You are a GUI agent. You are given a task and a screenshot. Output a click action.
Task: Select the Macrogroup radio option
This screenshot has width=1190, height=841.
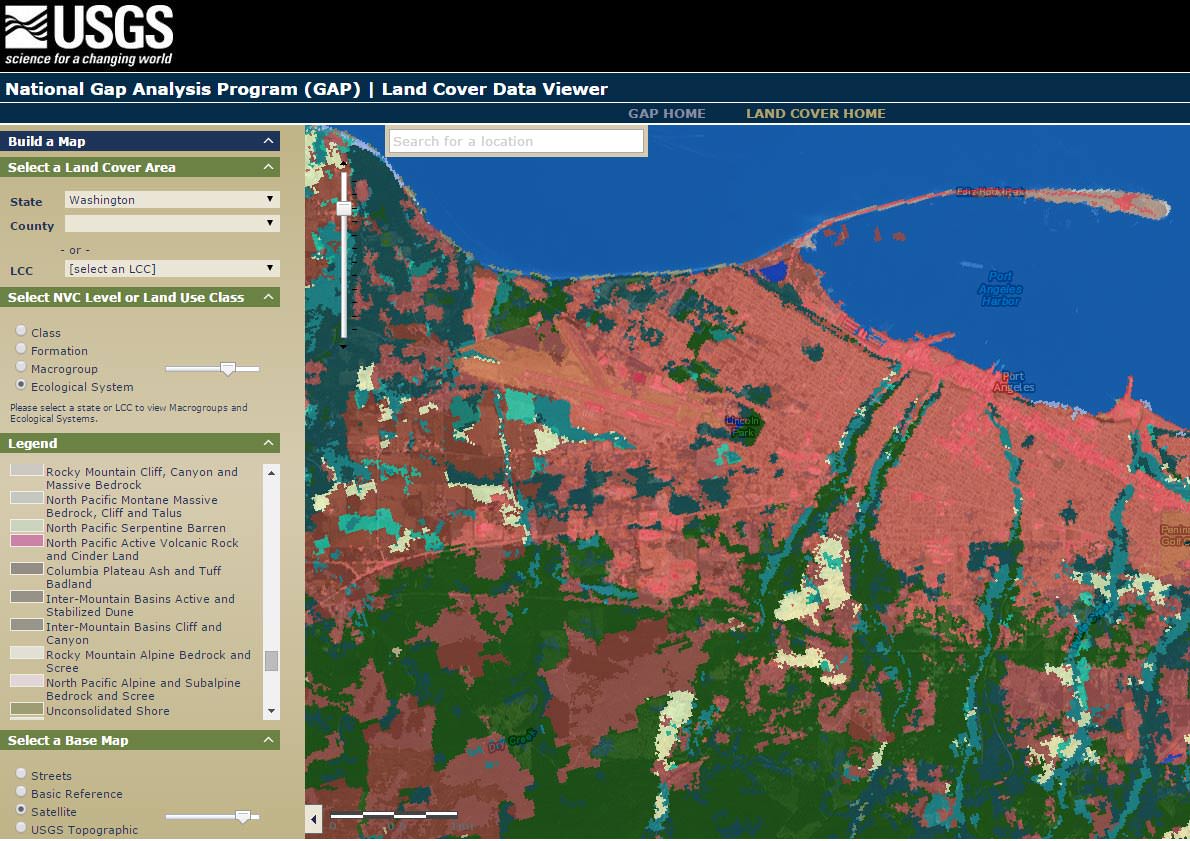(21, 367)
